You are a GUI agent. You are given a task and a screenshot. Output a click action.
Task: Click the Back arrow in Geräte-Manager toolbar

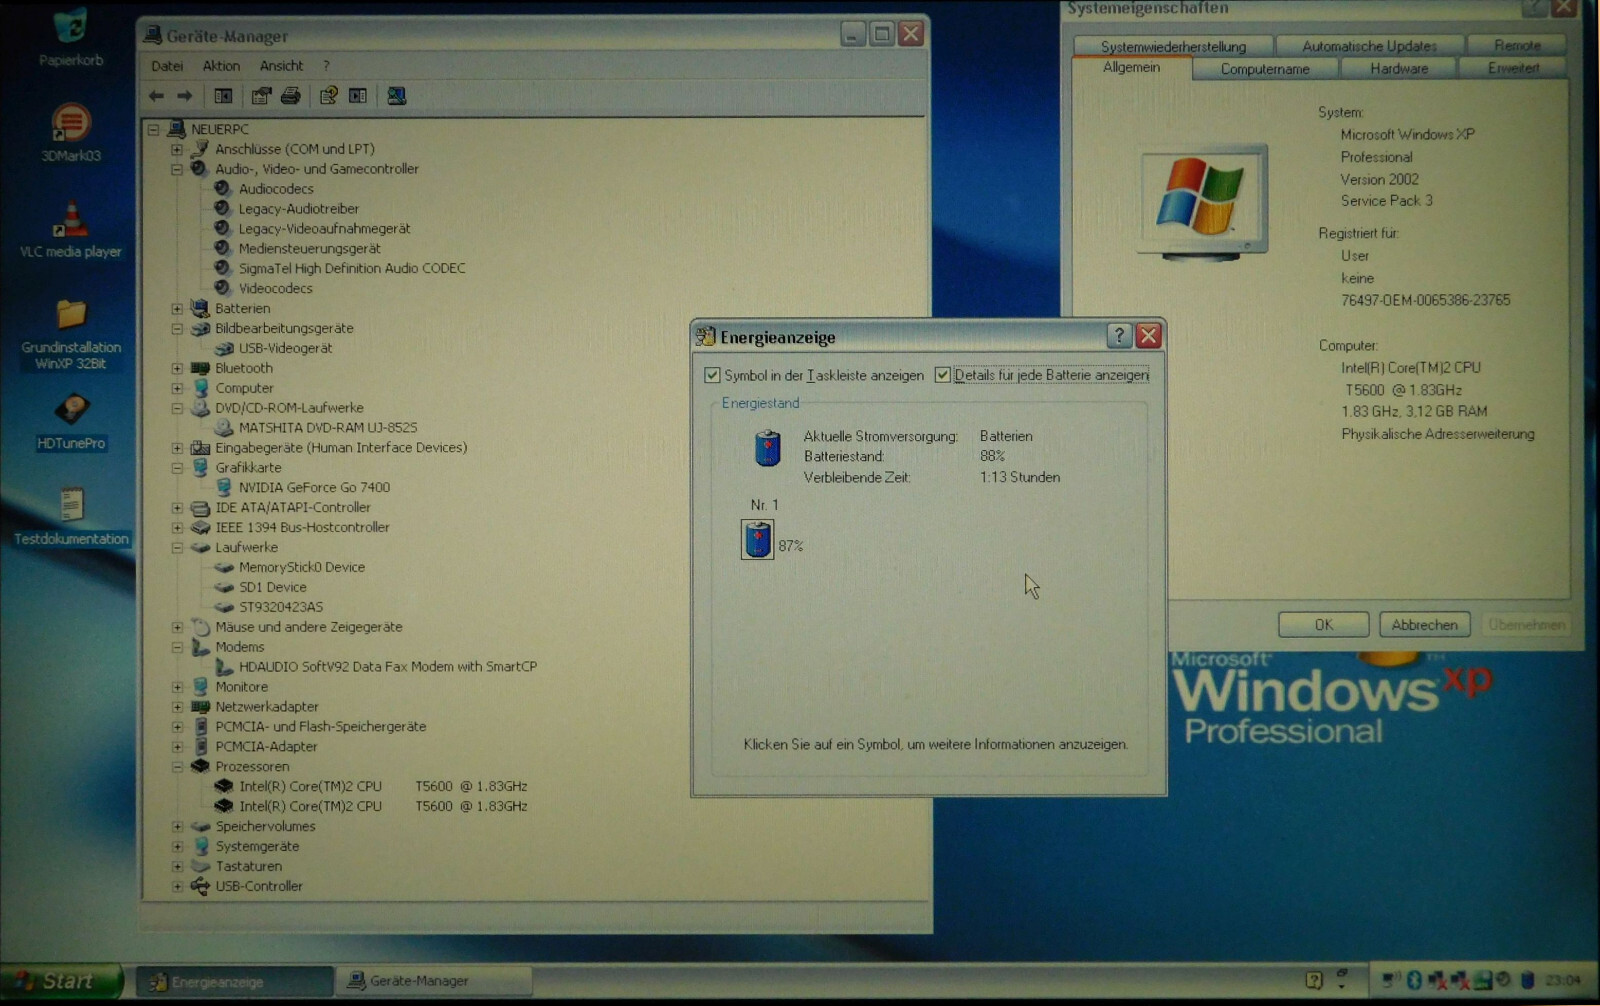[156, 96]
